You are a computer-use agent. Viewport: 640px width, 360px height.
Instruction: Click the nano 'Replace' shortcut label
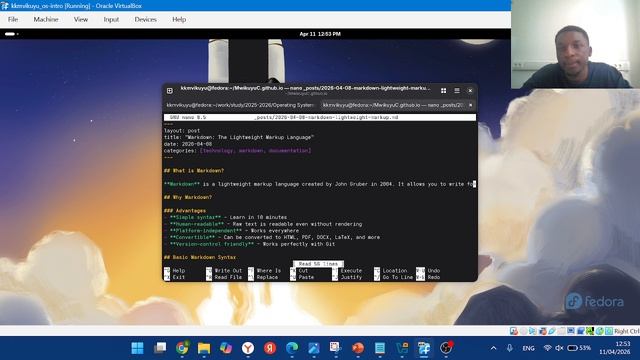pyautogui.click(x=267, y=277)
